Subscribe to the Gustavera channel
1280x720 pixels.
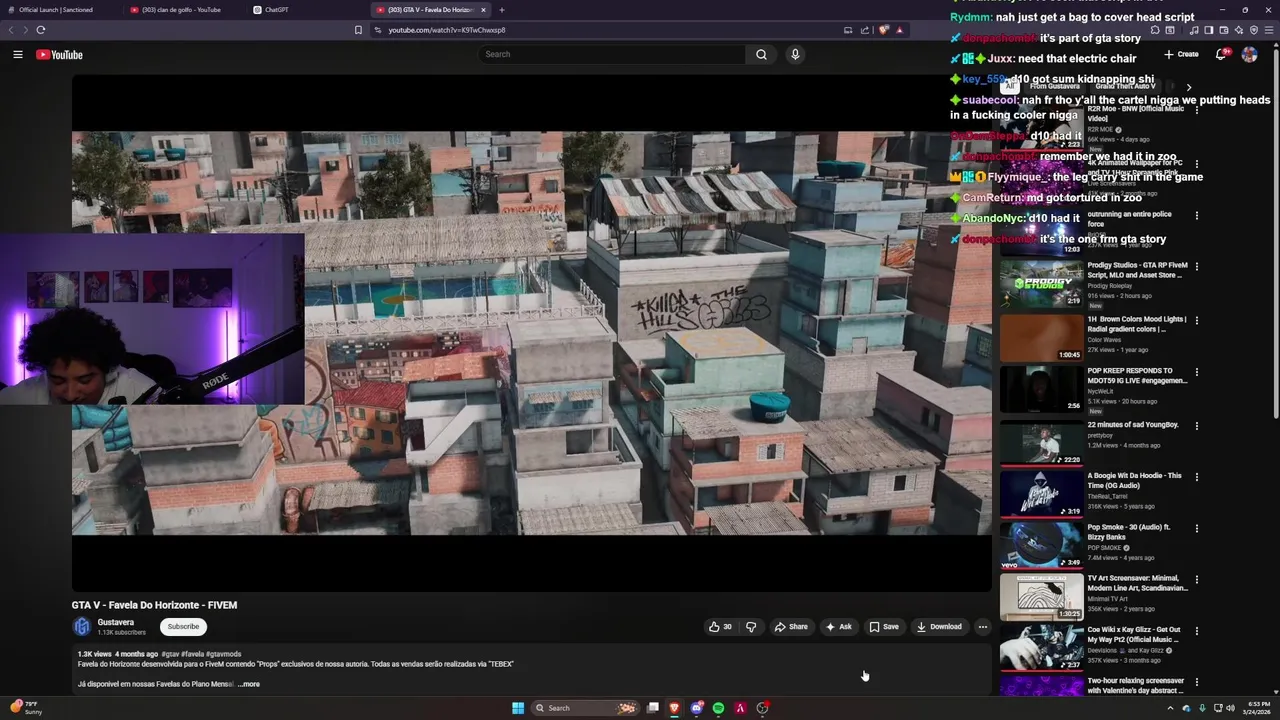(183, 627)
